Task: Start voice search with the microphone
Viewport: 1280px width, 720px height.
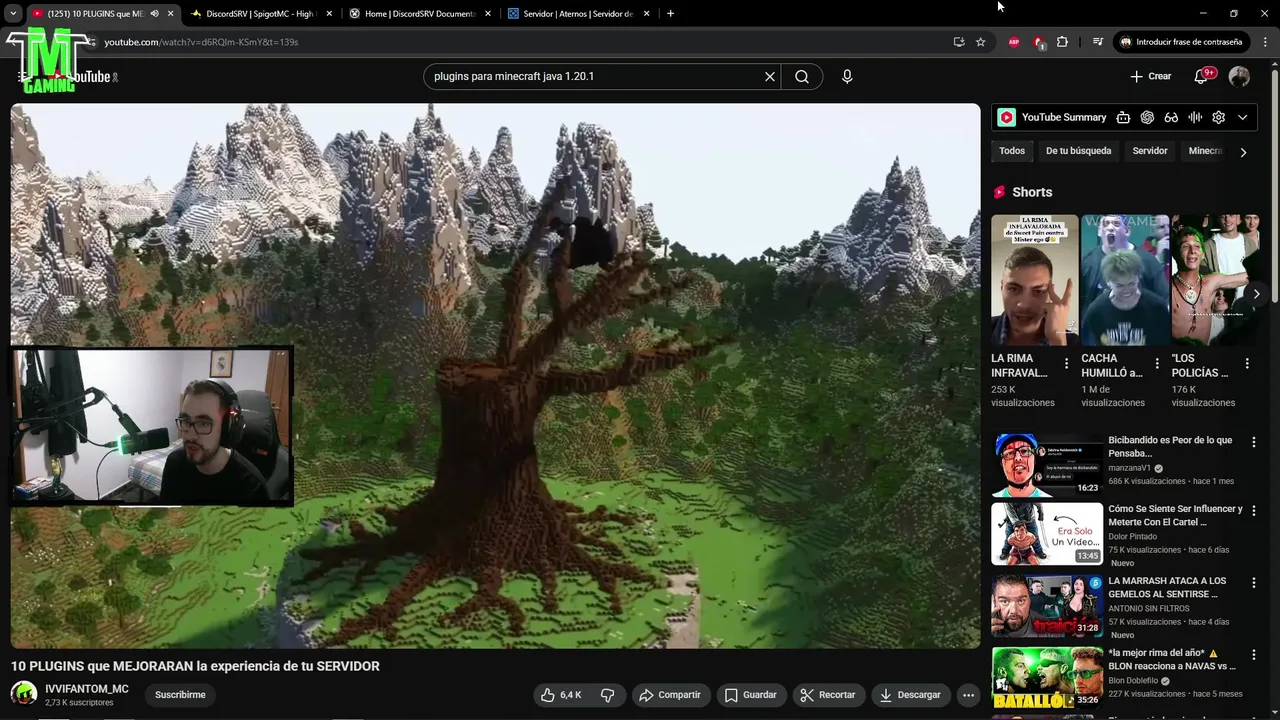Action: point(847,76)
